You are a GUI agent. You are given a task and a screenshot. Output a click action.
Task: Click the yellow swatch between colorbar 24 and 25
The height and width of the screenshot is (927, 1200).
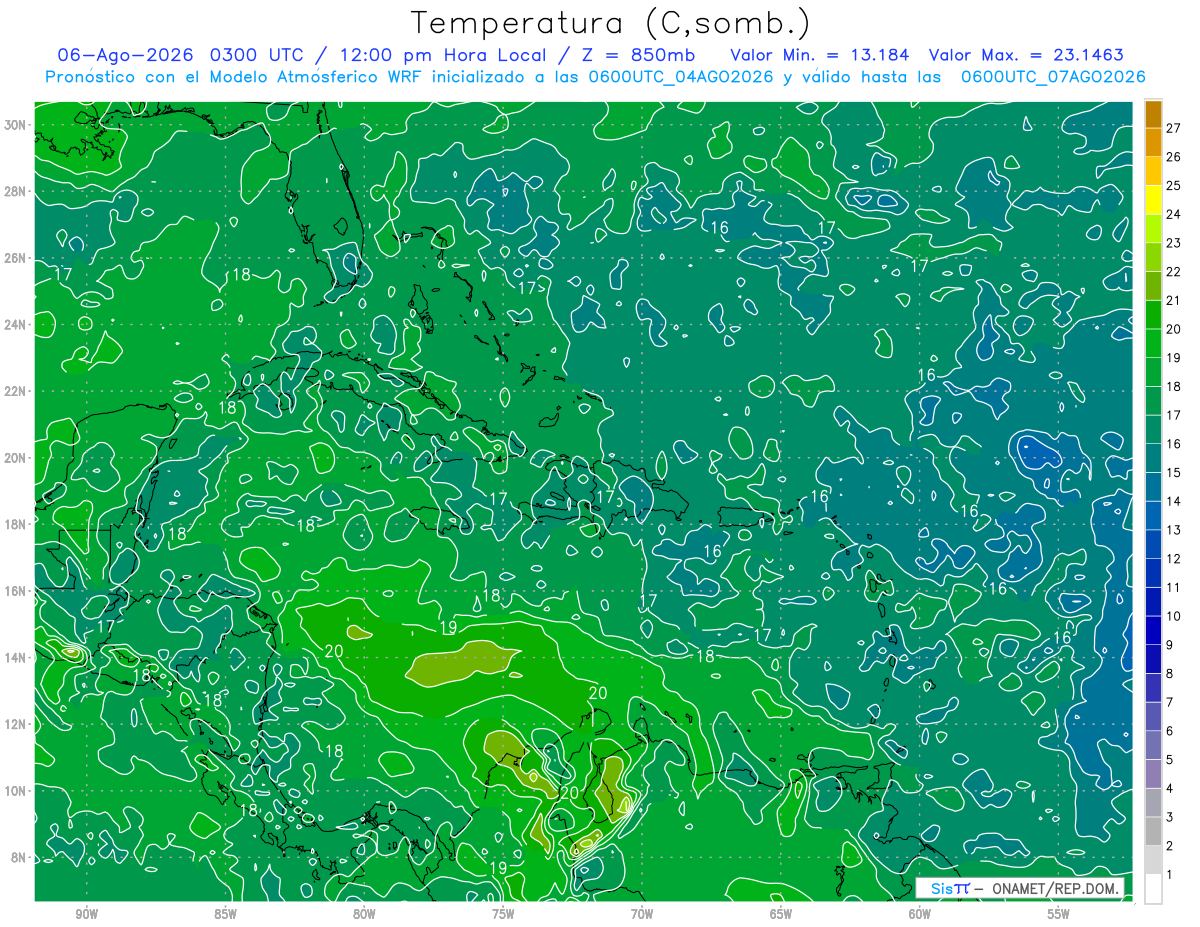pyautogui.click(x=1153, y=199)
